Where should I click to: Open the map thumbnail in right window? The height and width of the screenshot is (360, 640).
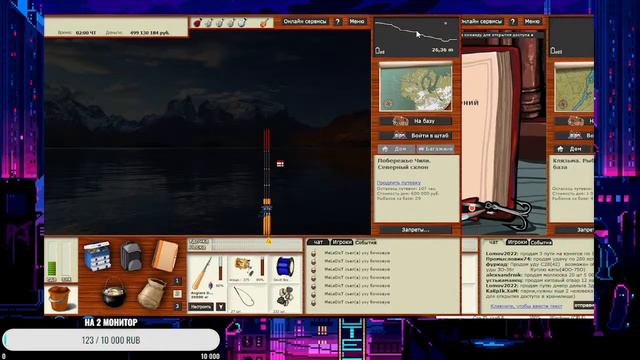[574, 87]
